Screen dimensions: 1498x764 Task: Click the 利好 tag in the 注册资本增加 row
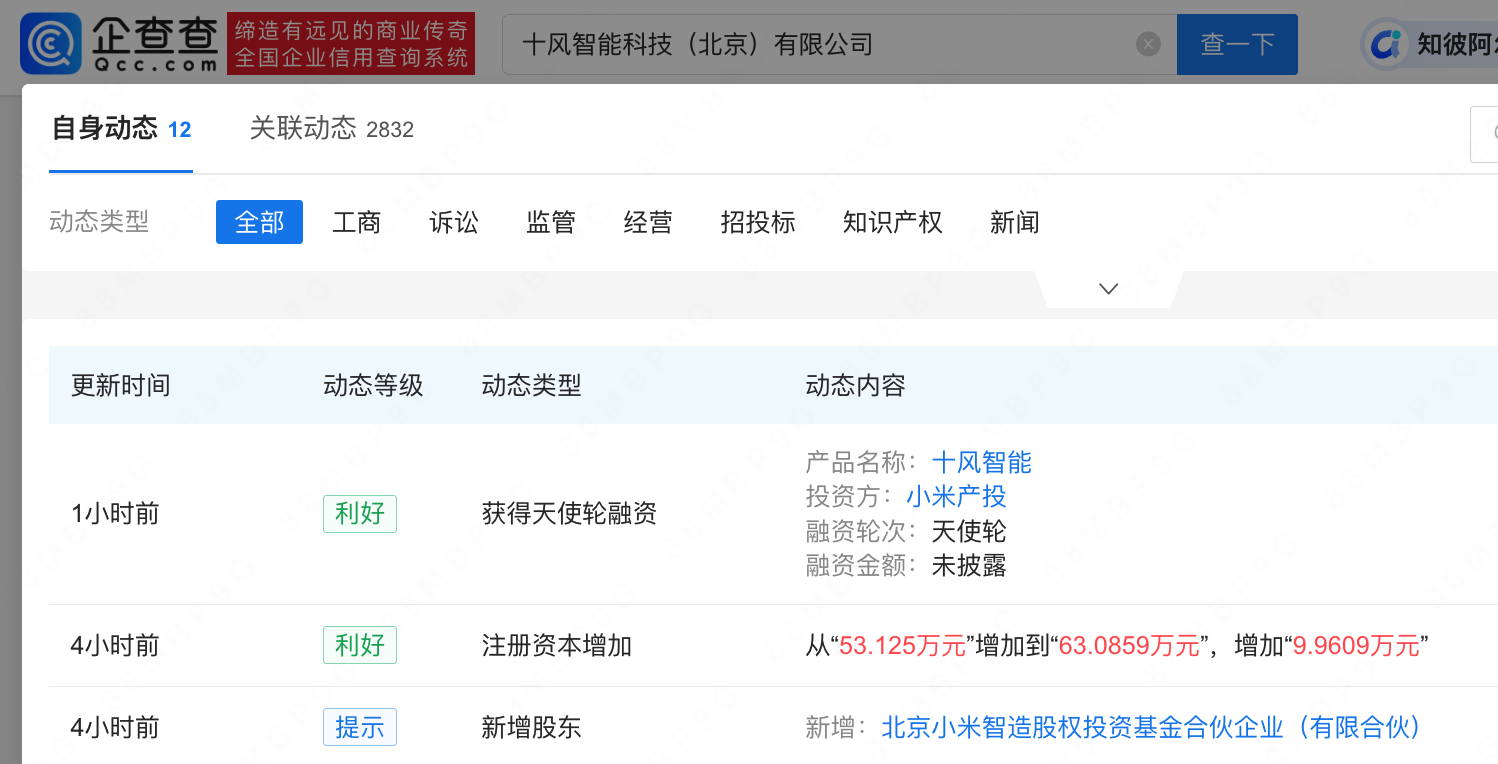pyautogui.click(x=360, y=645)
